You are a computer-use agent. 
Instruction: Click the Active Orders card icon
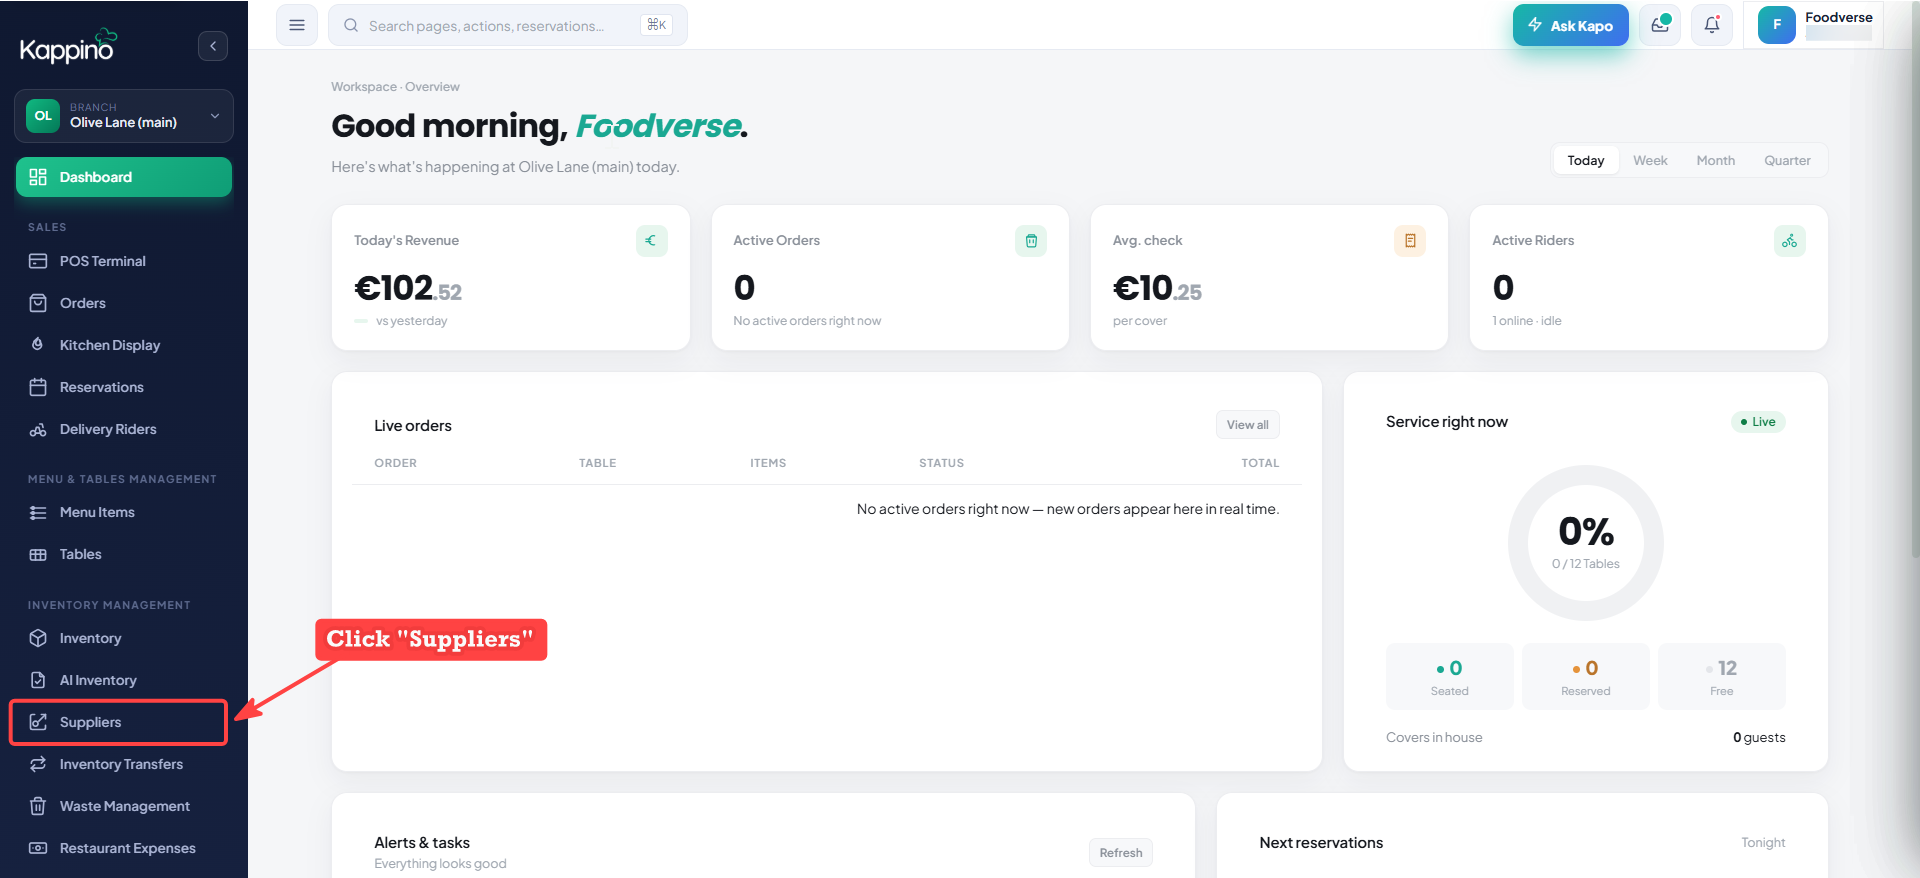coord(1031,241)
